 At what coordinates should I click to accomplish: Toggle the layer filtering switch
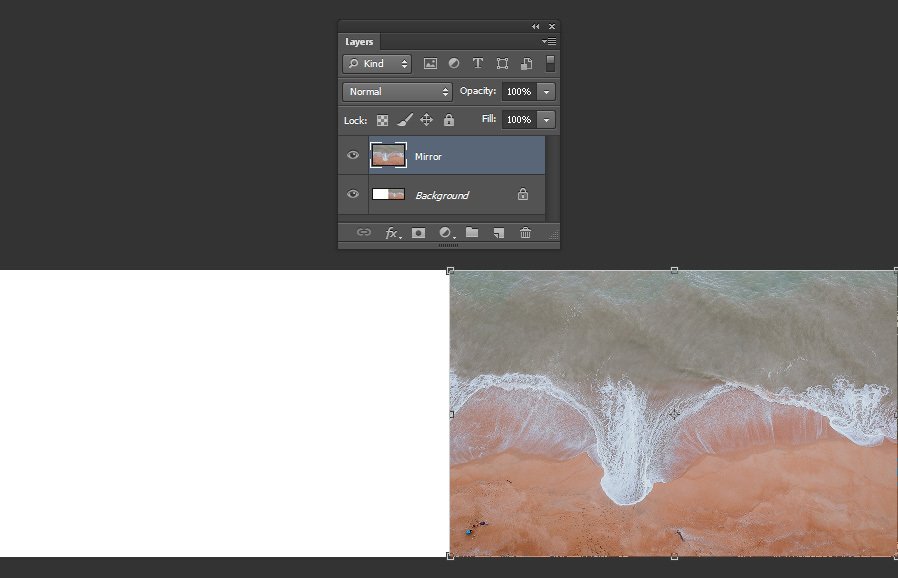click(550, 64)
